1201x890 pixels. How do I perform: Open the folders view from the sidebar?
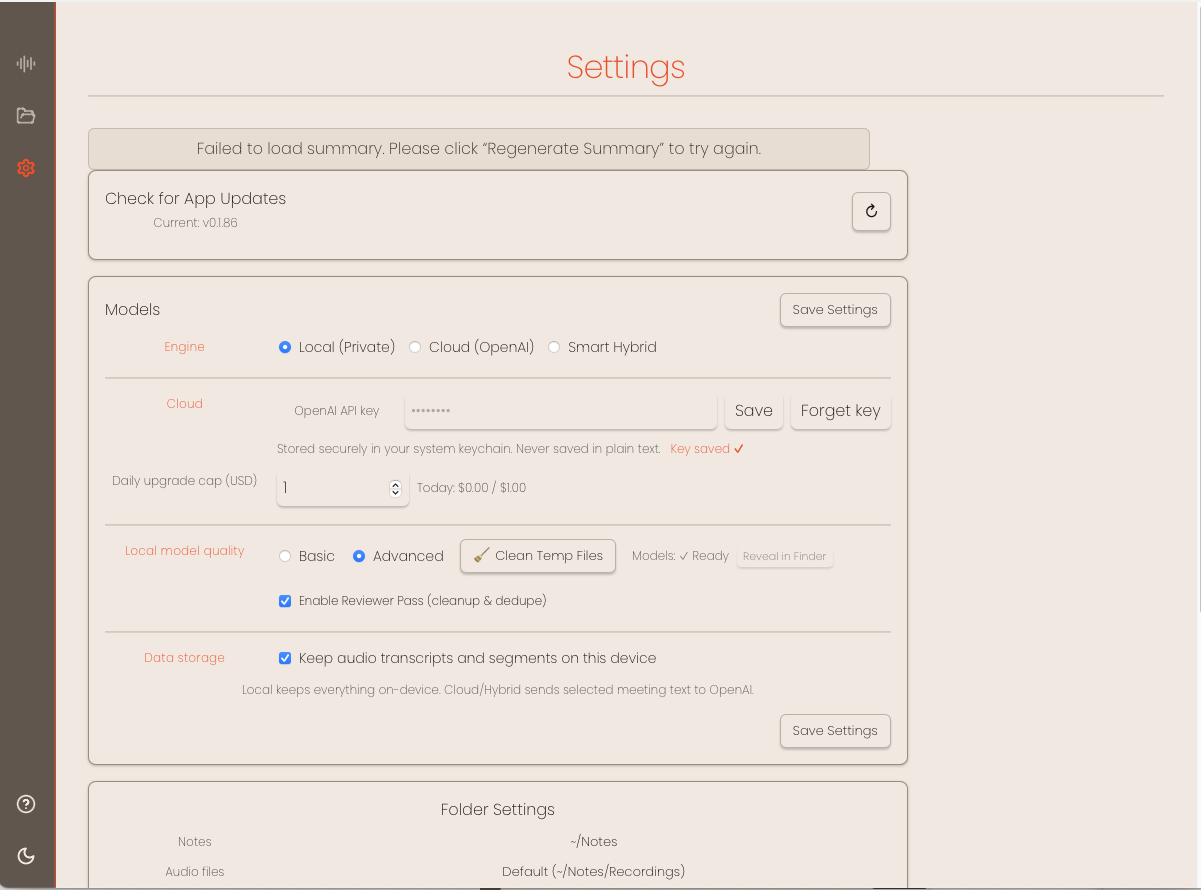point(26,115)
